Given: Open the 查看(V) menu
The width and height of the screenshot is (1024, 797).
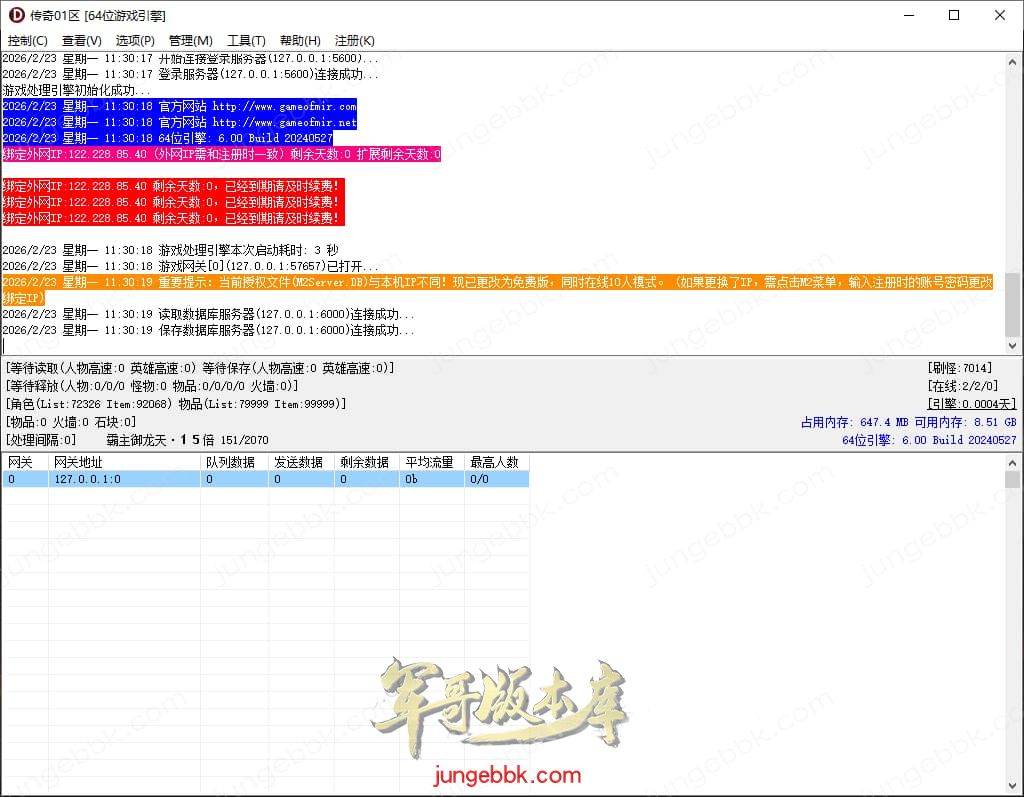Looking at the screenshot, I should (x=81, y=41).
